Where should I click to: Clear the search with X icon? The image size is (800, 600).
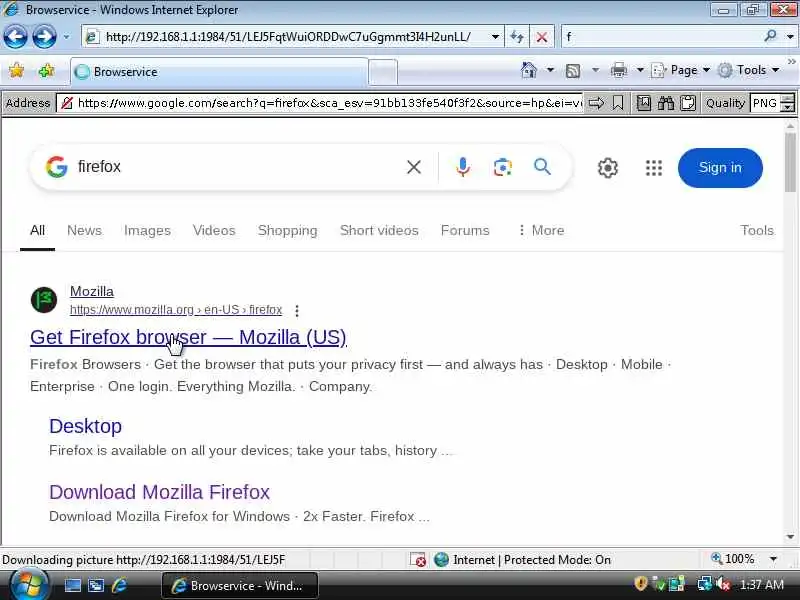414,167
